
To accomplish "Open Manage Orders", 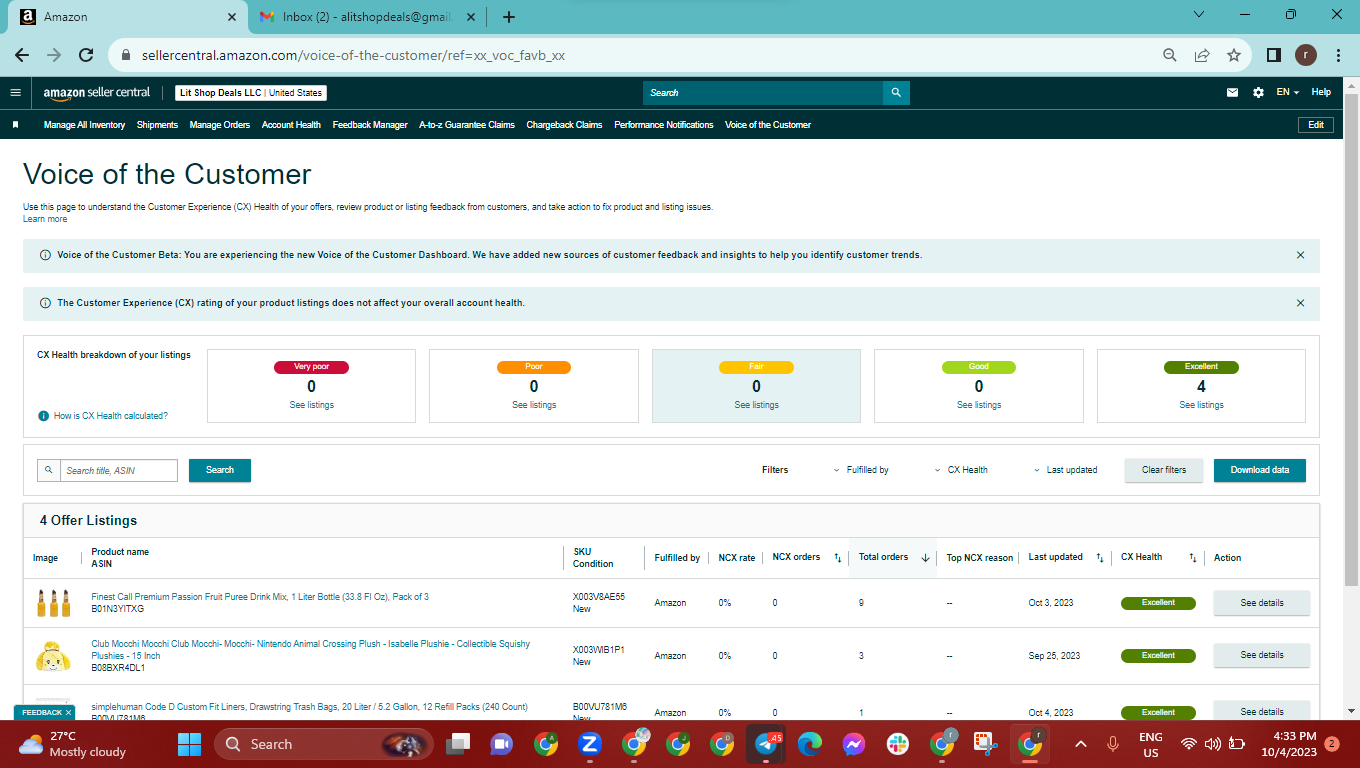I will pos(220,125).
